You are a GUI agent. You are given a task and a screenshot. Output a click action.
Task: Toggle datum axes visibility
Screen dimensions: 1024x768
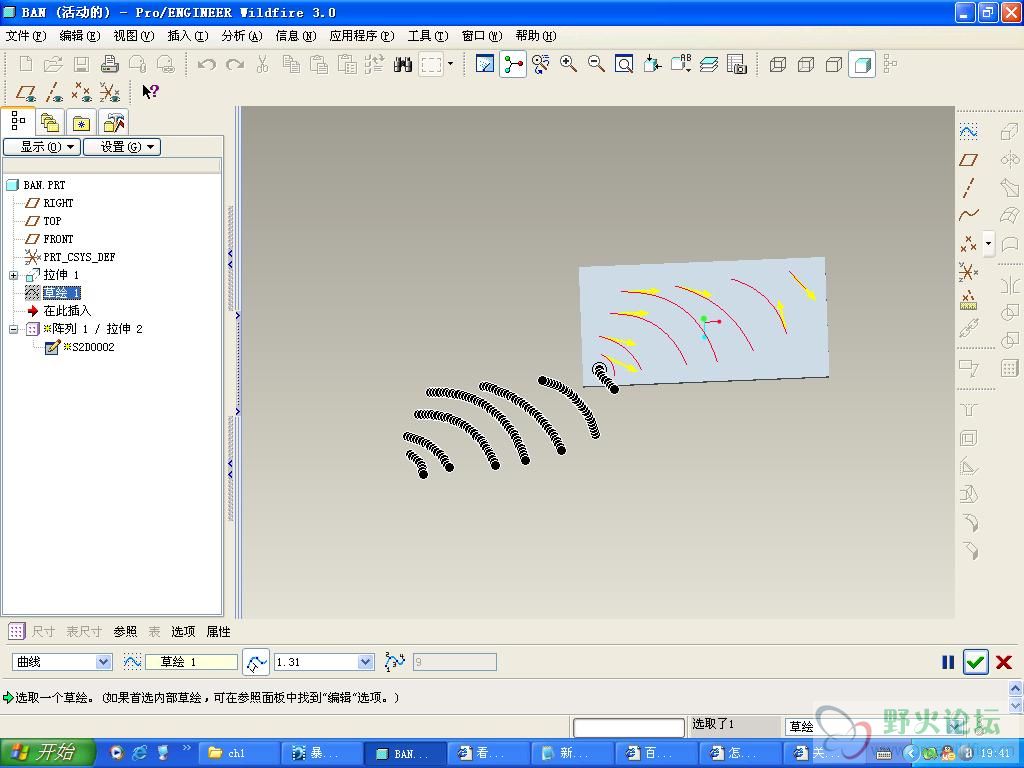tap(54, 93)
